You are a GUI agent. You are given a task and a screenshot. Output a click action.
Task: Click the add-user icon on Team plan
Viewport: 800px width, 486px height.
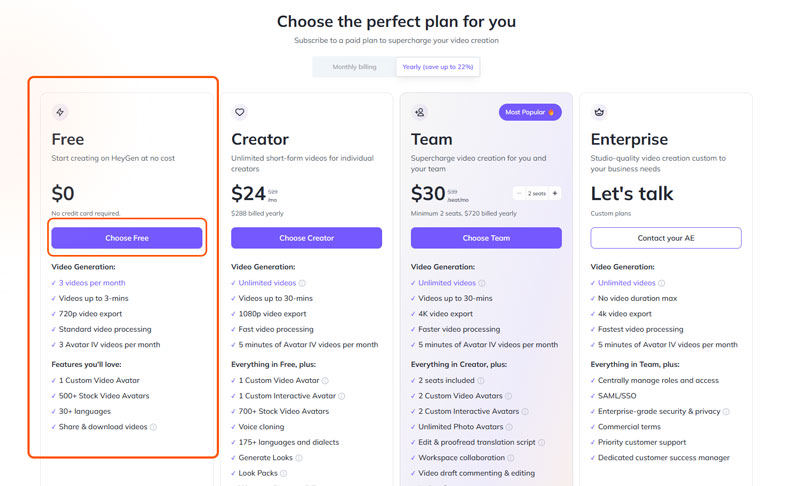click(x=419, y=112)
